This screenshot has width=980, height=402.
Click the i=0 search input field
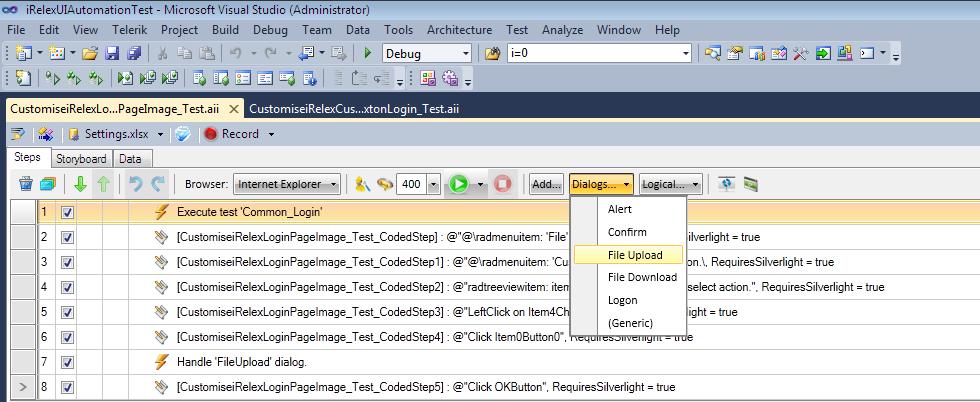pos(599,53)
